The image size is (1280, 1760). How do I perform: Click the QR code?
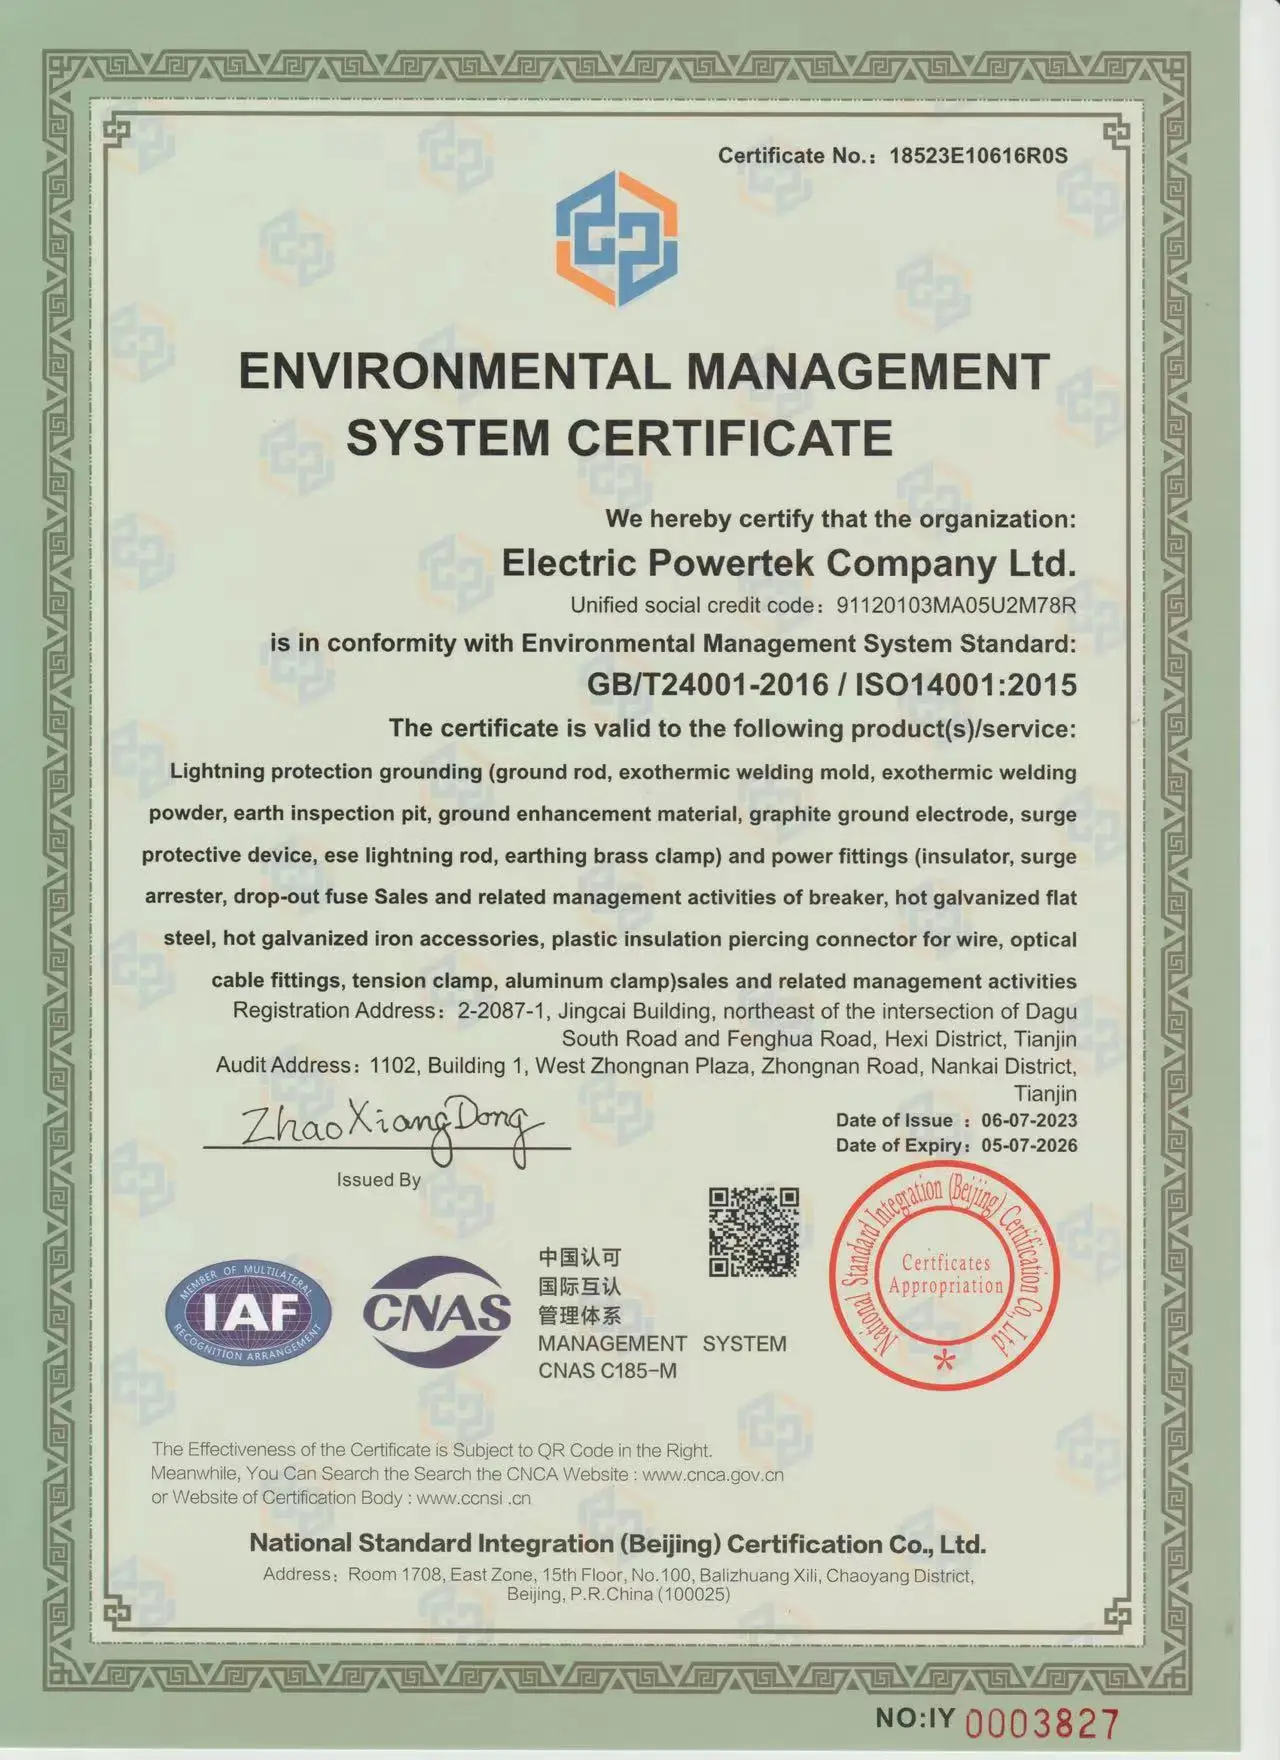pos(753,1232)
